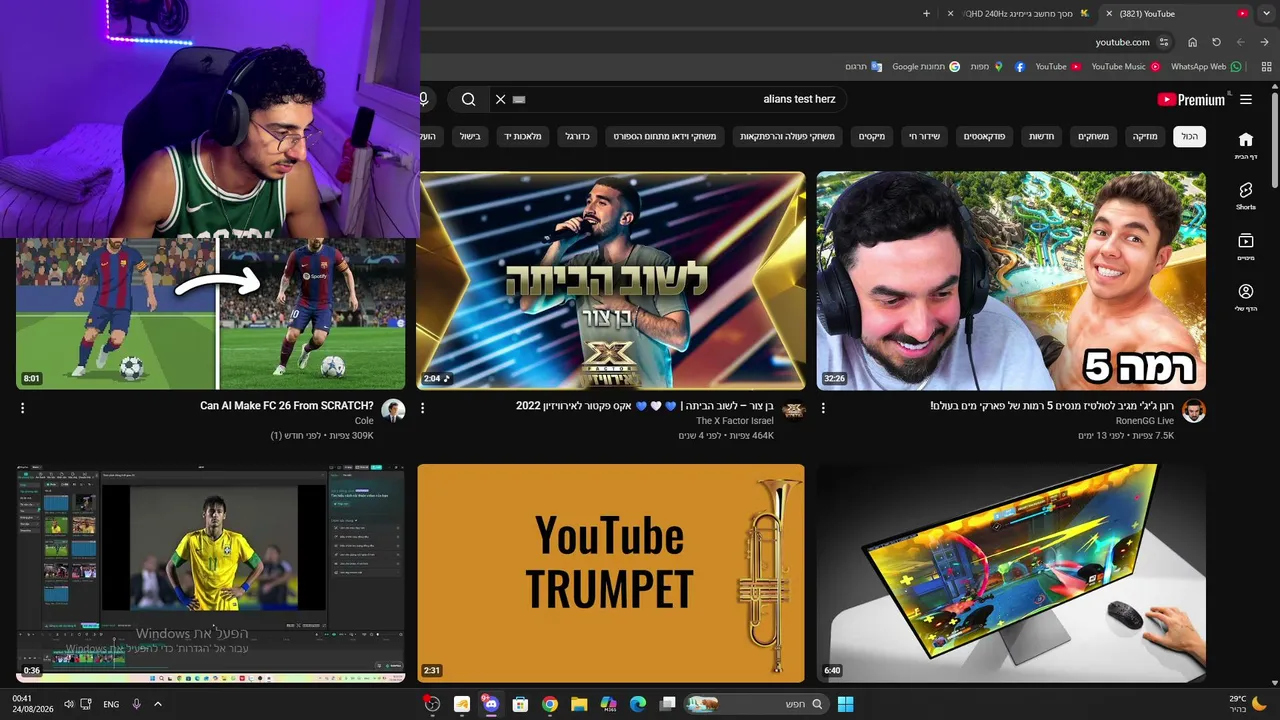Submit search with magnifier button
The height and width of the screenshot is (720, 1280).
click(468, 100)
